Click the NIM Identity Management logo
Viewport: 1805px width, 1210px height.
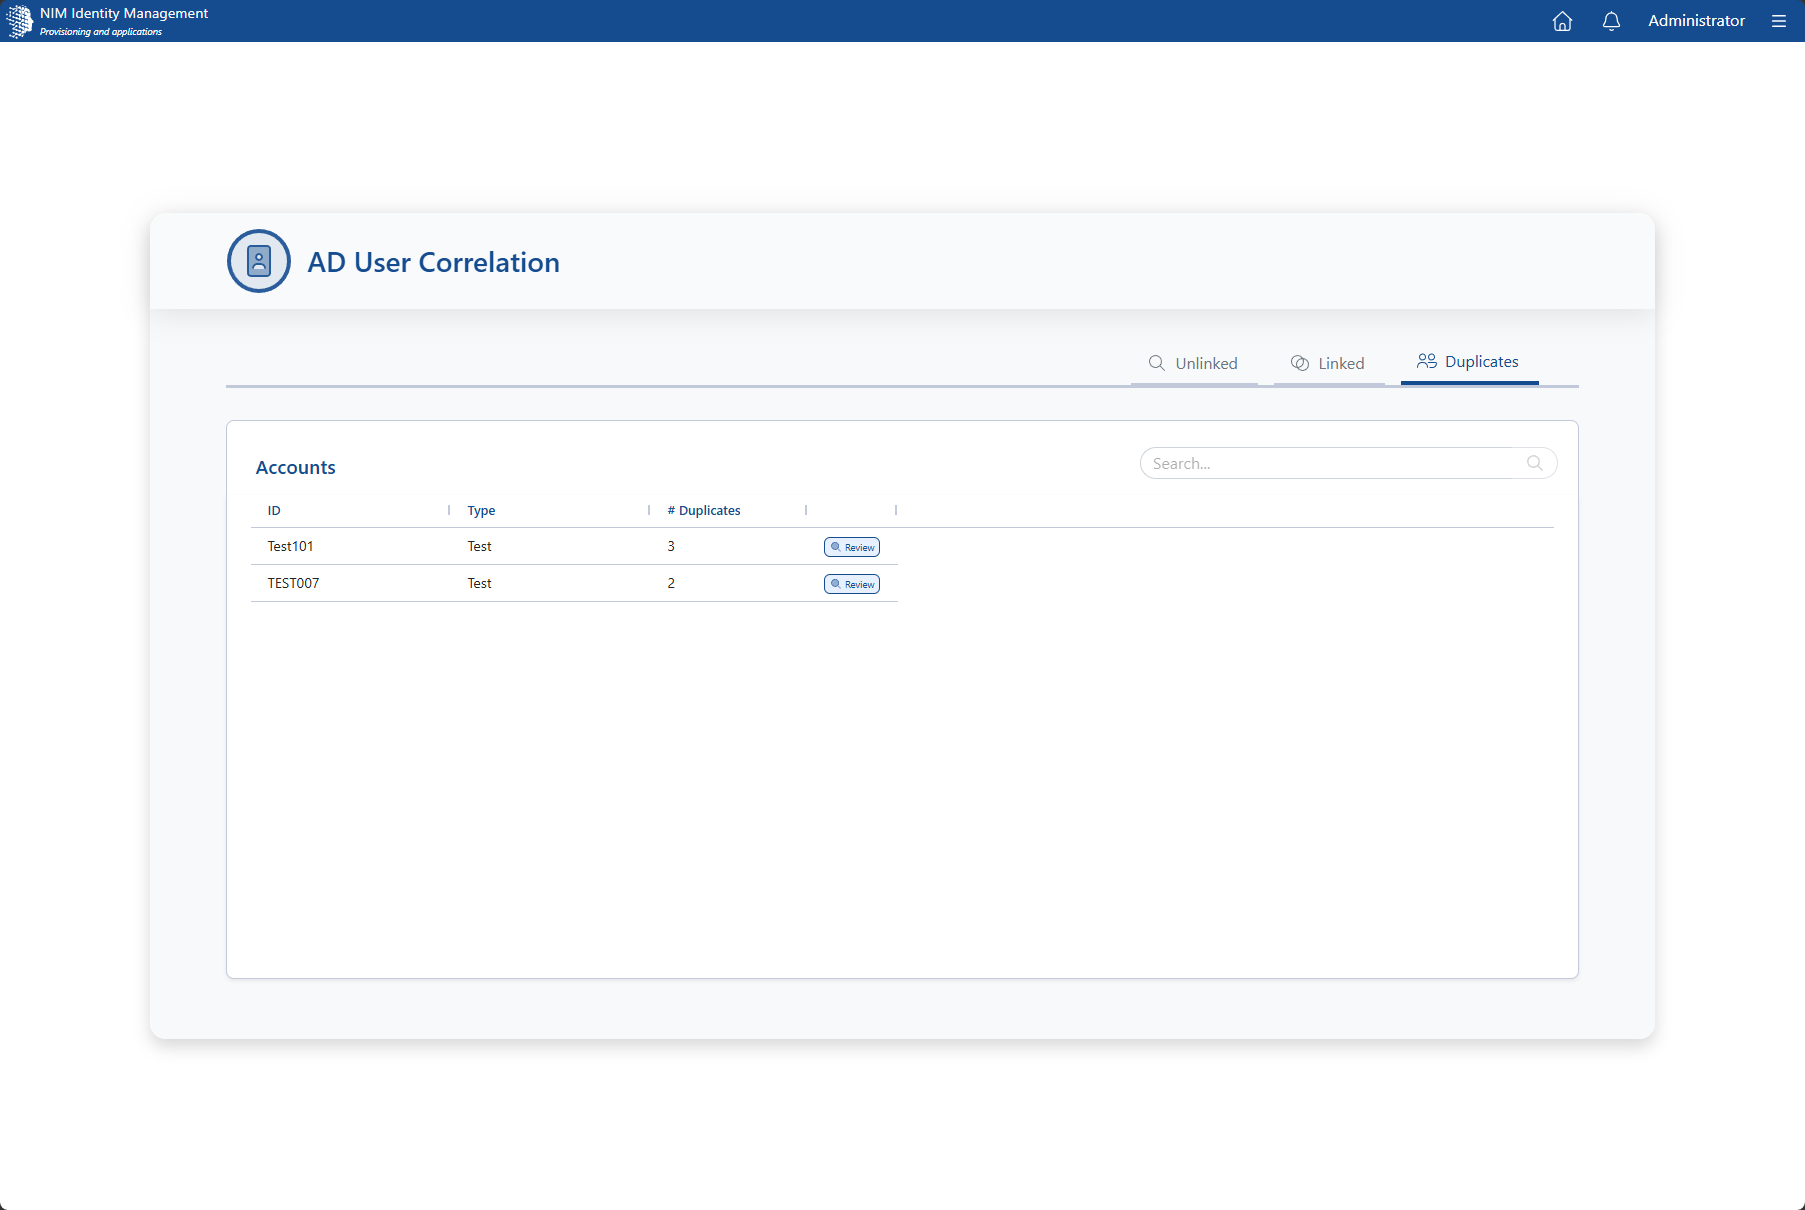click(19, 21)
